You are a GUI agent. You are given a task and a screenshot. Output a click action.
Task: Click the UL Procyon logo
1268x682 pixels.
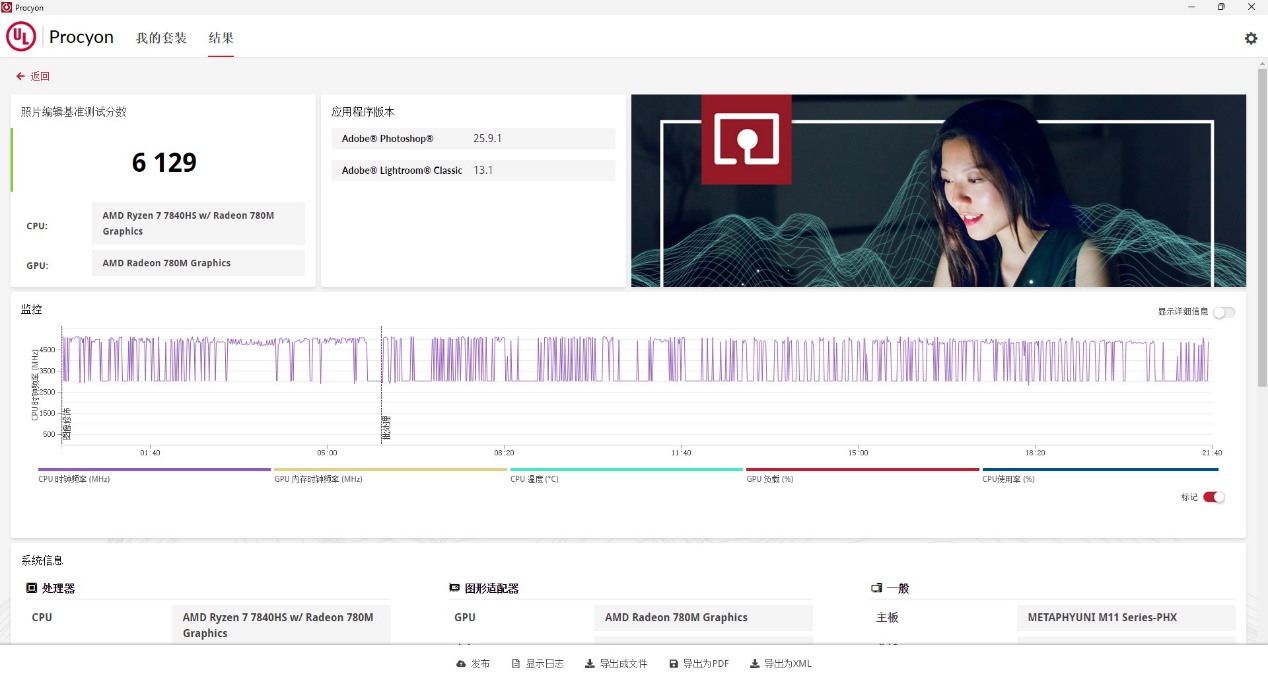[x=60, y=38]
